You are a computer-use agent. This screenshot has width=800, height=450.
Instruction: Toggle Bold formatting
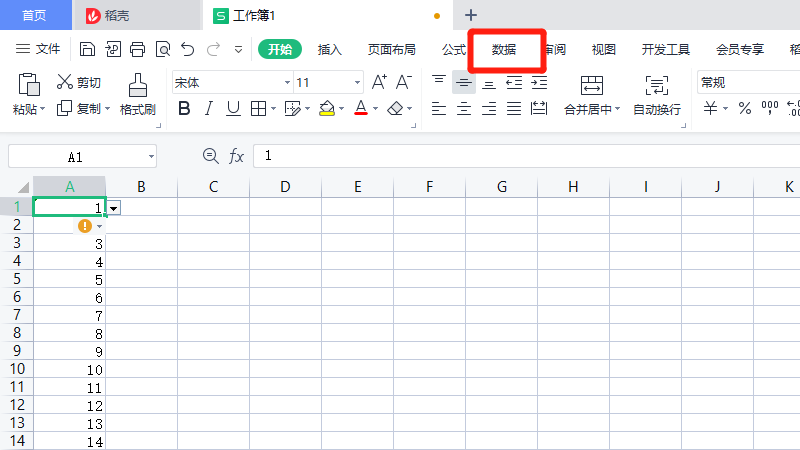184,108
